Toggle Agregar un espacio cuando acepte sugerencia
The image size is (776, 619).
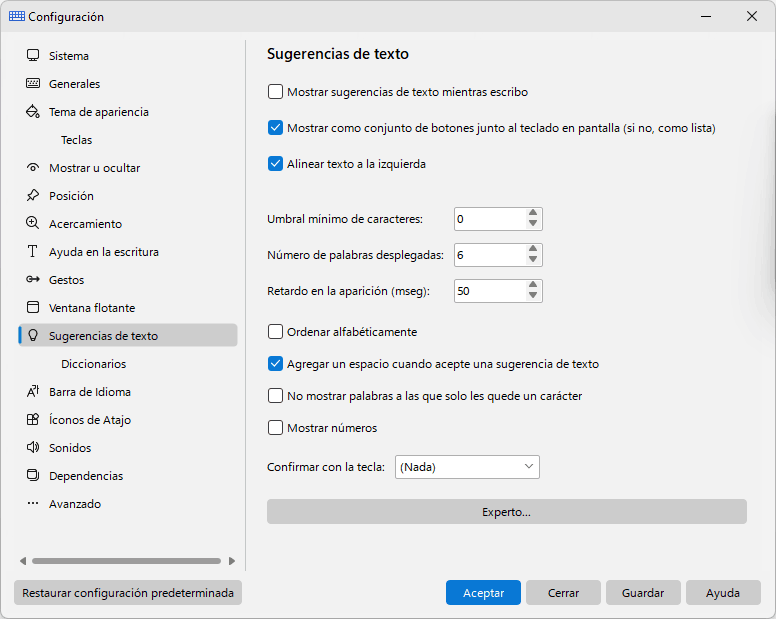click(x=275, y=364)
